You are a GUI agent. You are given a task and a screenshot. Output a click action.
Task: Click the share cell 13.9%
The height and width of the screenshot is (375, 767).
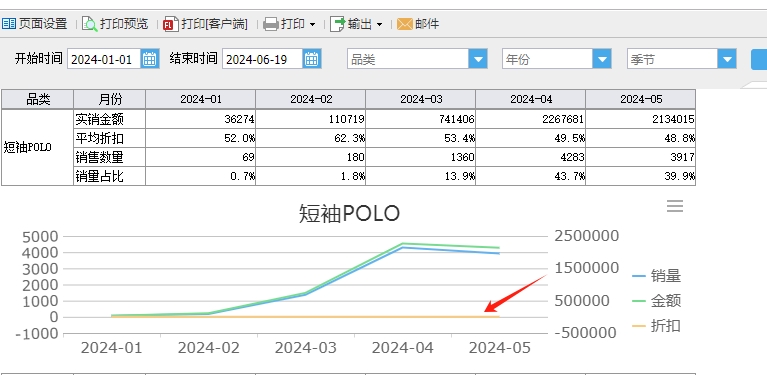point(421,176)
